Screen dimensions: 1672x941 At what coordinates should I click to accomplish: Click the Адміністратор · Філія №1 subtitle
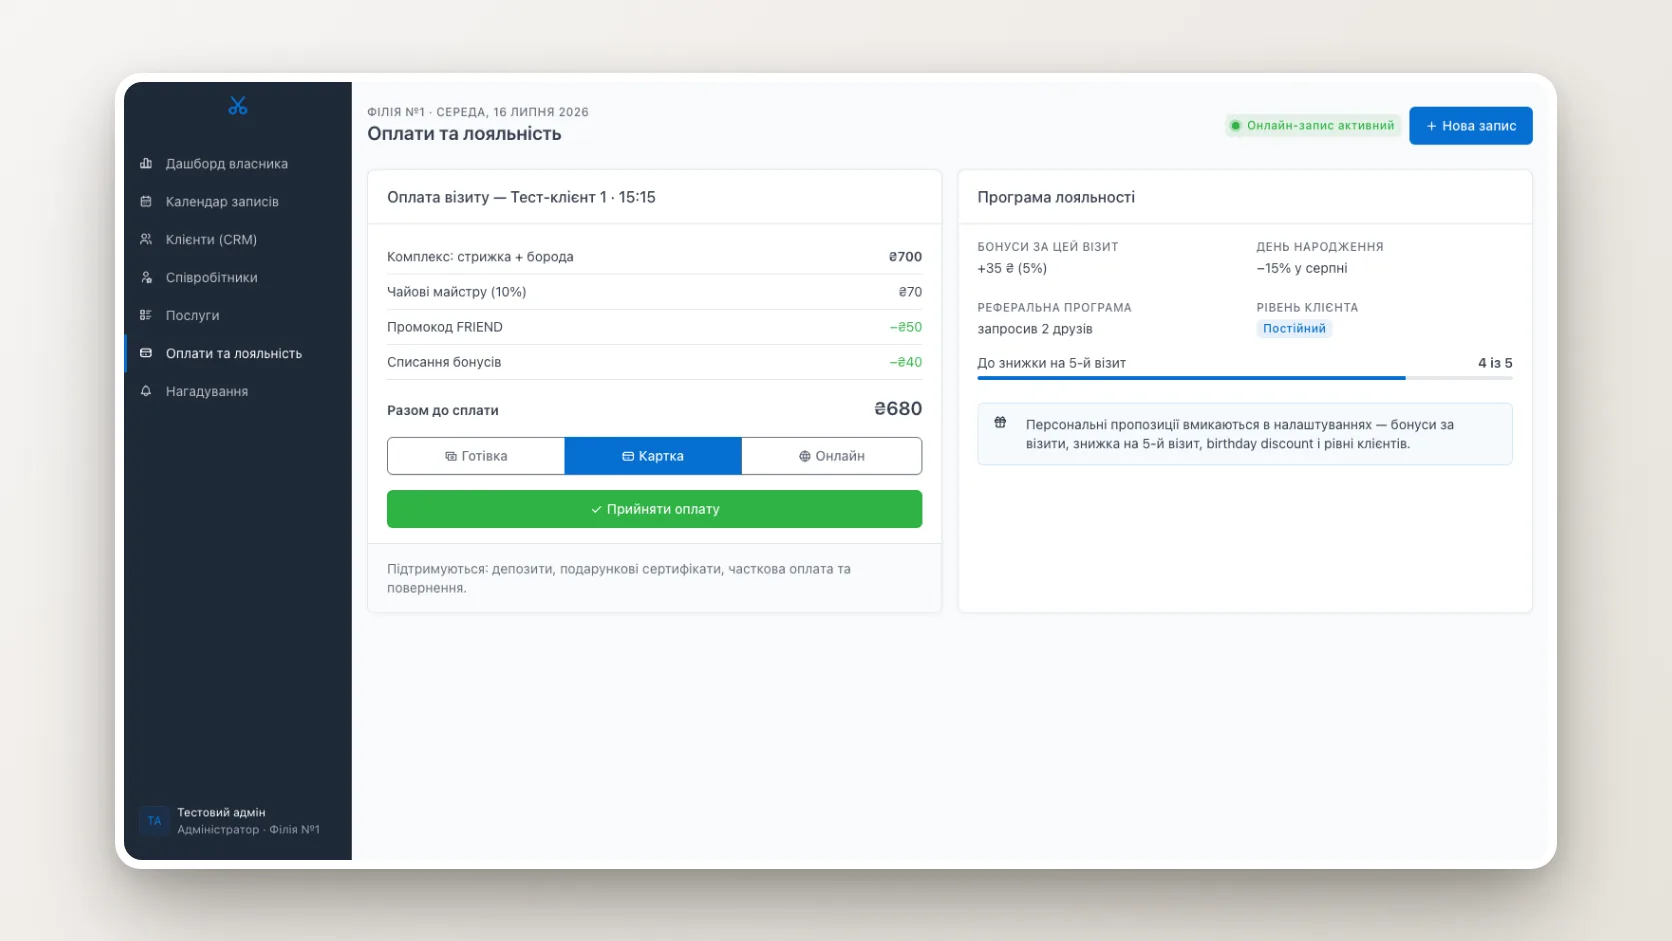pyautogui.click(x=248, y=830)
